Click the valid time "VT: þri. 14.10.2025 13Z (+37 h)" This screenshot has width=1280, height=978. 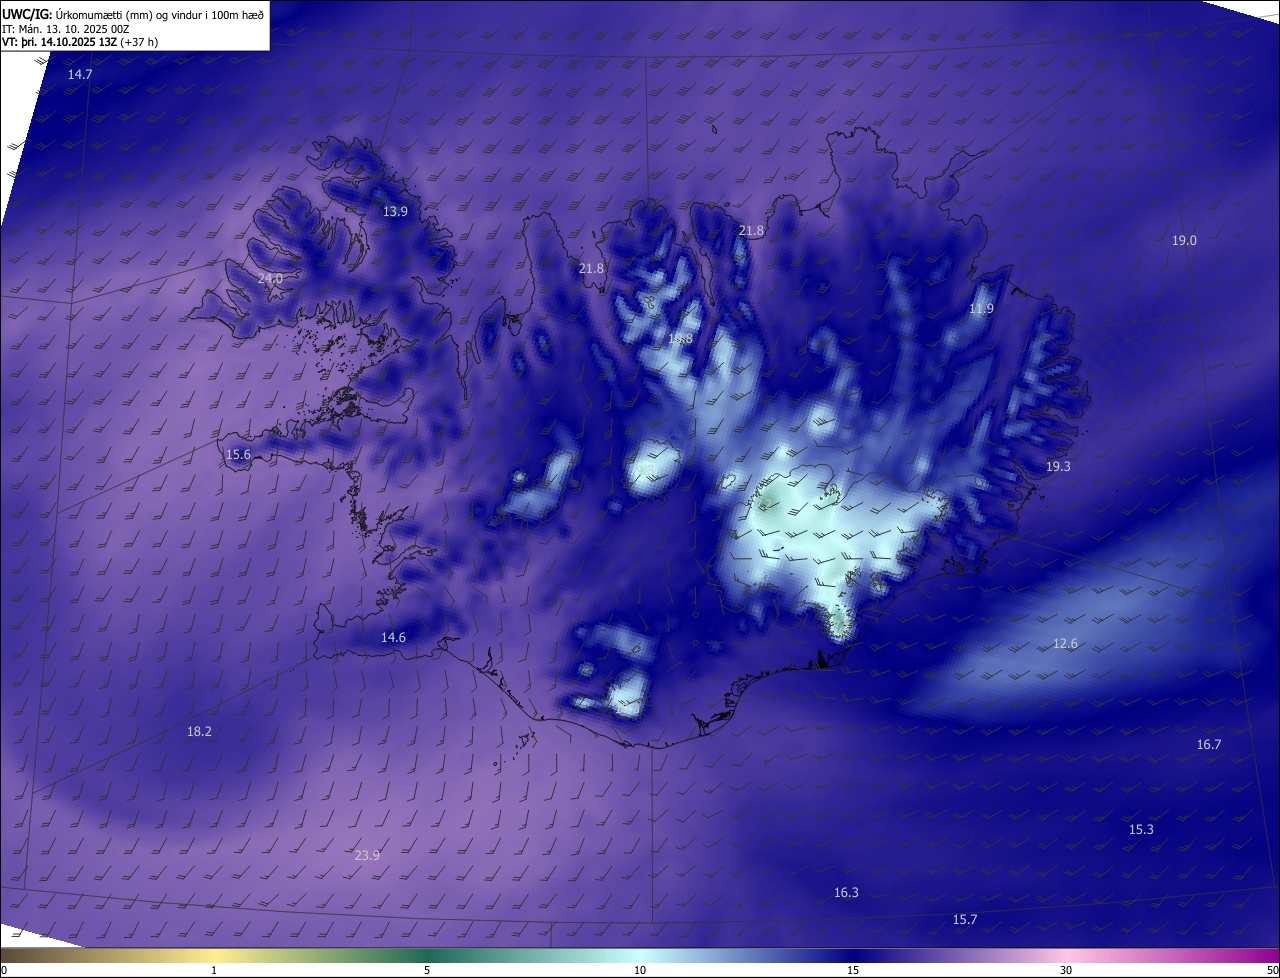[x=80, y=42]
